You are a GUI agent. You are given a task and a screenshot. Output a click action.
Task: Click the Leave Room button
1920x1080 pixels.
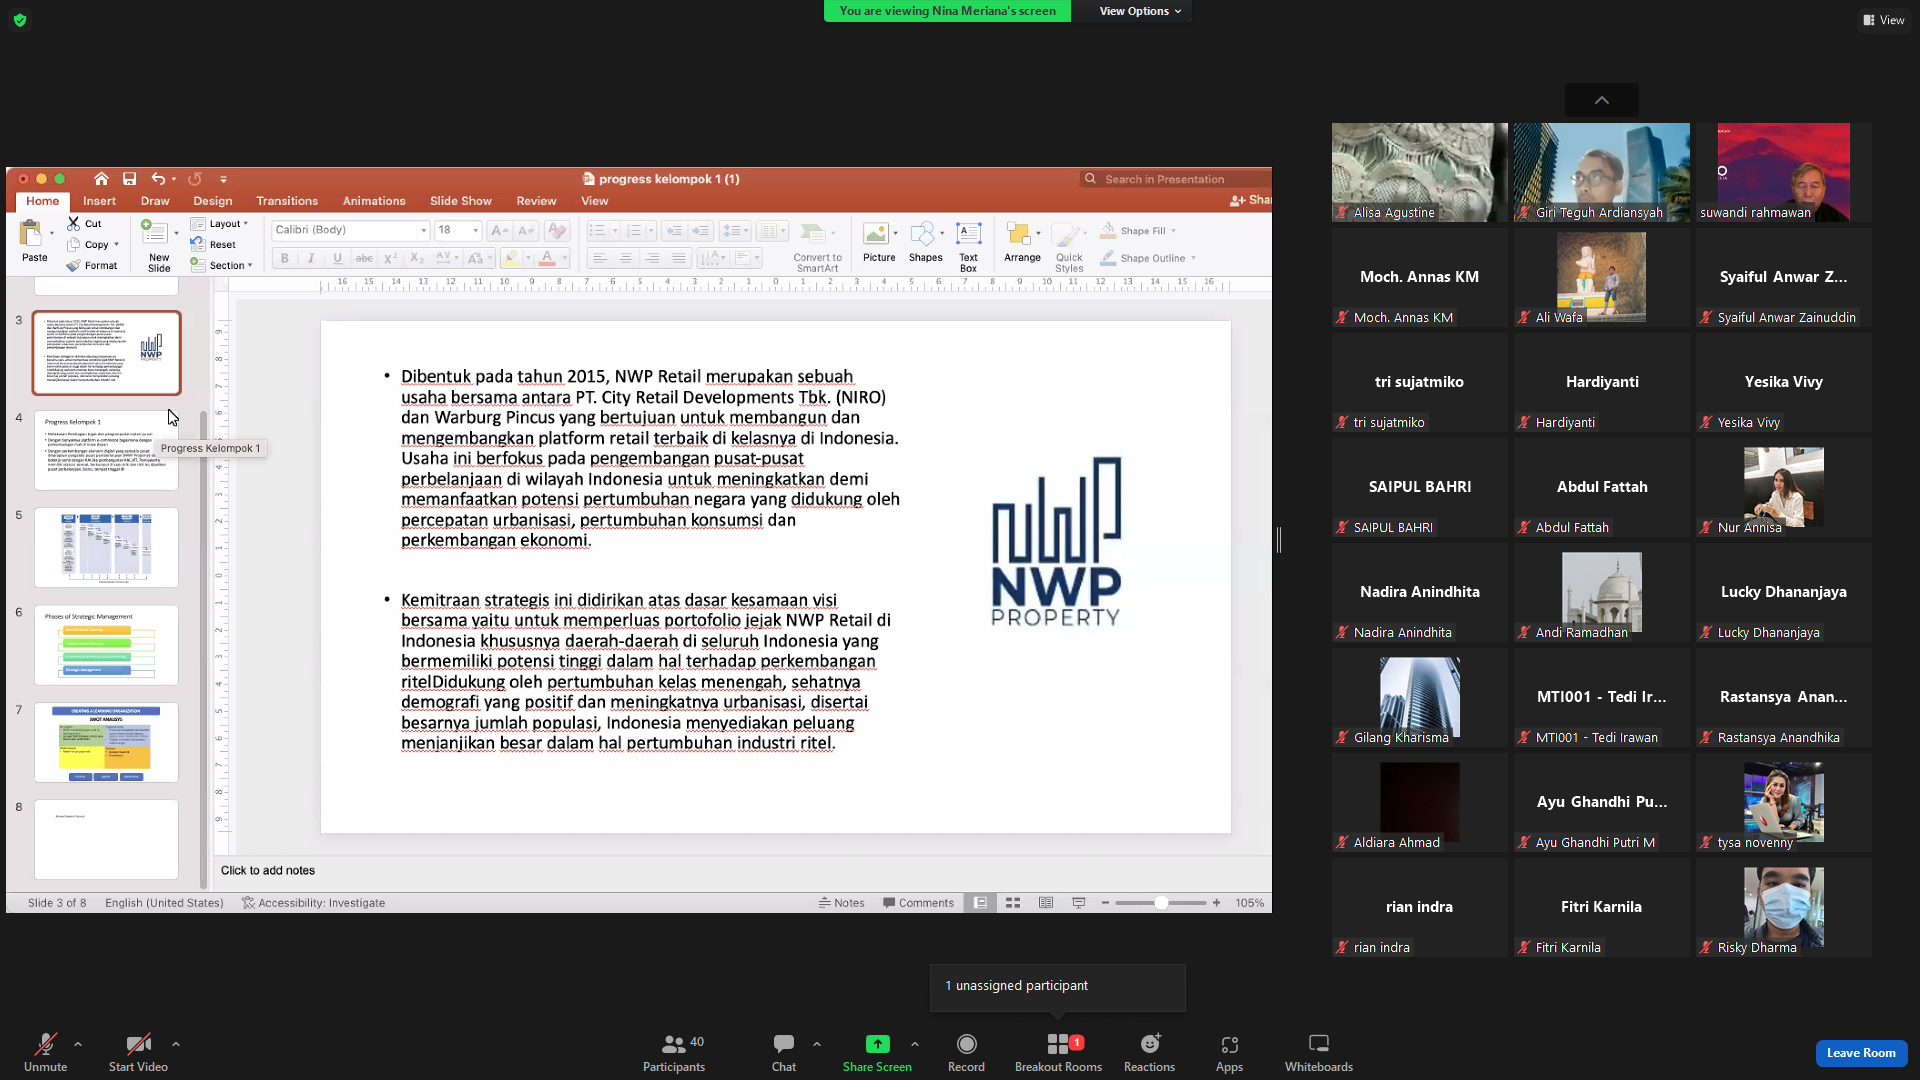[x=1861, y=1053]
